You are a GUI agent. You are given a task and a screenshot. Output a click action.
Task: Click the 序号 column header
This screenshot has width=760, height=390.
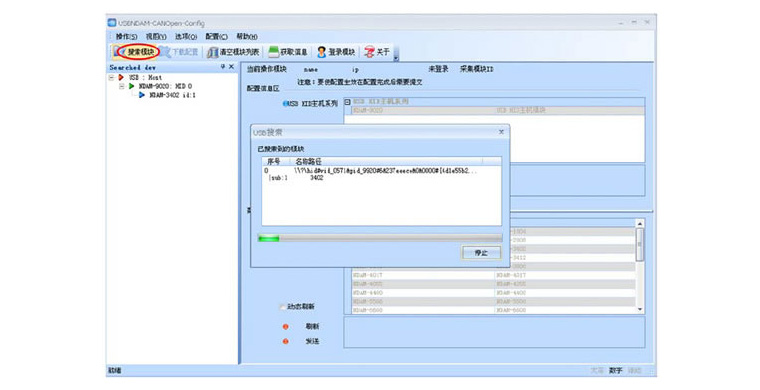(x=274, y=161)
